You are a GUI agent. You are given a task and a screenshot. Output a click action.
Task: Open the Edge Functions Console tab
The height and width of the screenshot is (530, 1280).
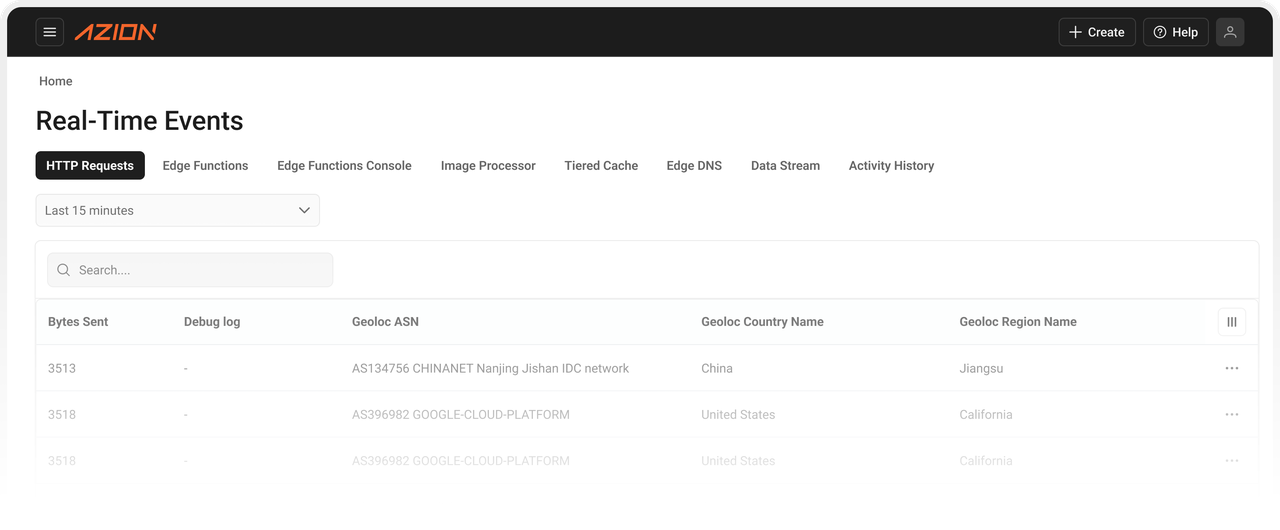[x=344, y=166]
